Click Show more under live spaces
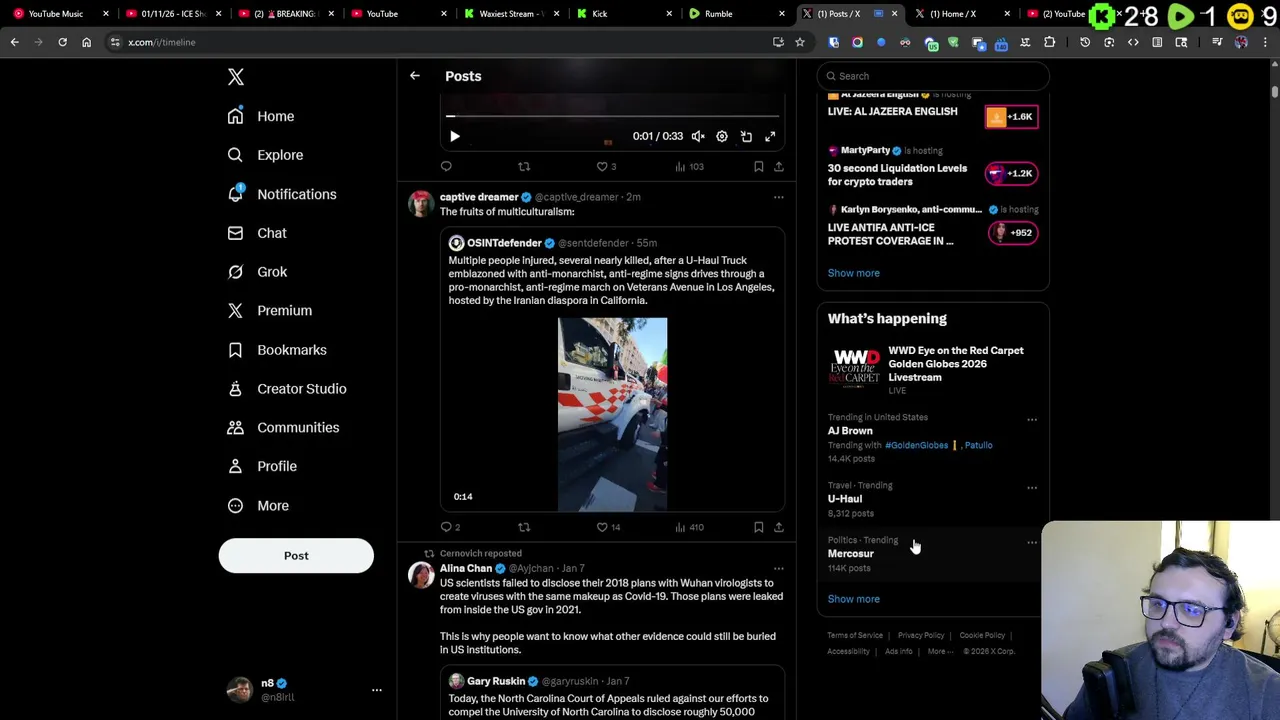The width and height of the screenshot is (1280, 720). (x=853, y=273)
